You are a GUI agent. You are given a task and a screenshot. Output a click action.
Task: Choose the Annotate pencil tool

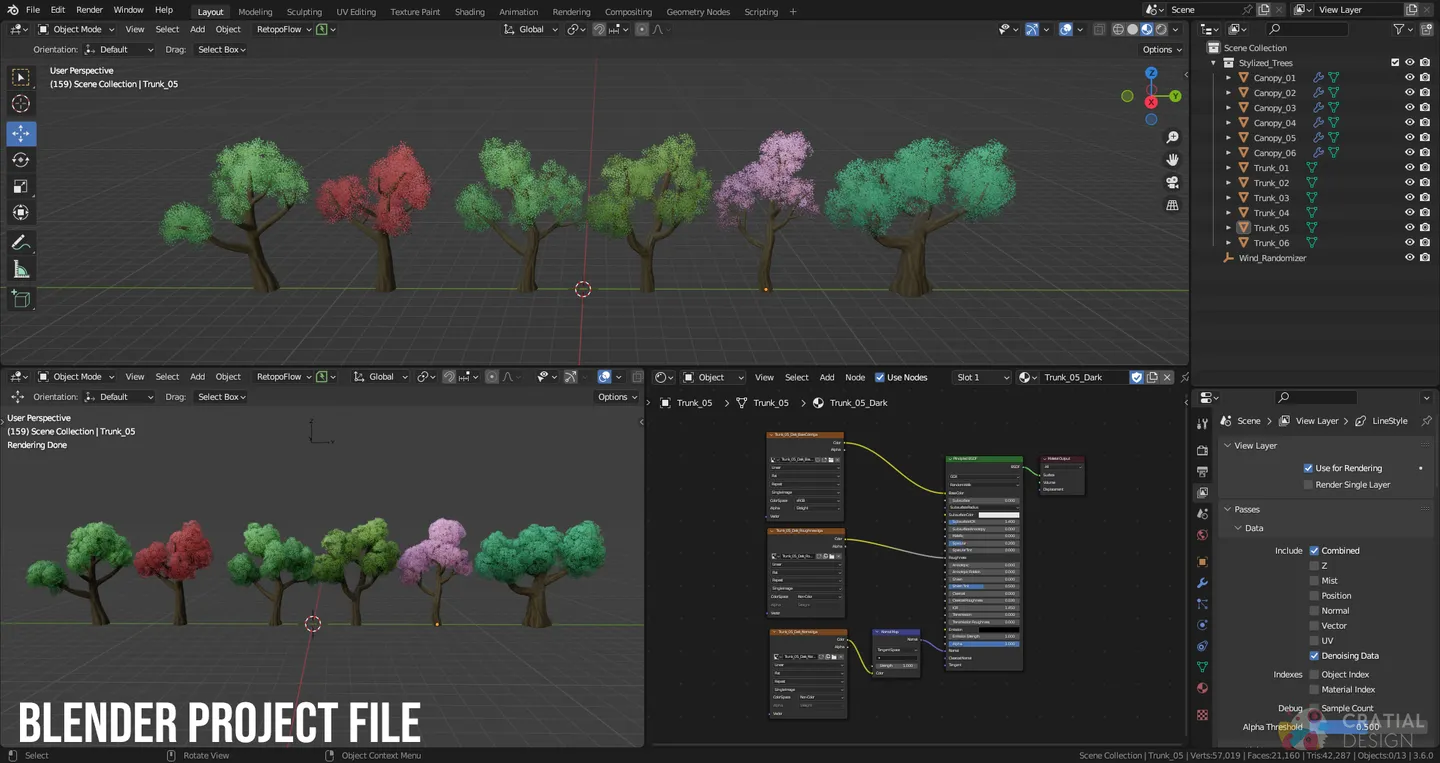21,243
